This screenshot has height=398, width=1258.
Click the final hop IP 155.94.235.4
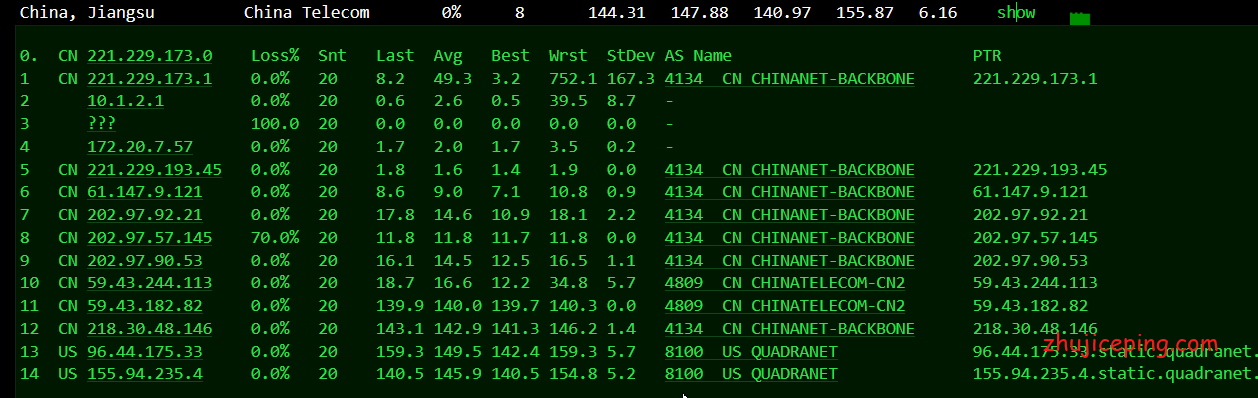(145, 374)
